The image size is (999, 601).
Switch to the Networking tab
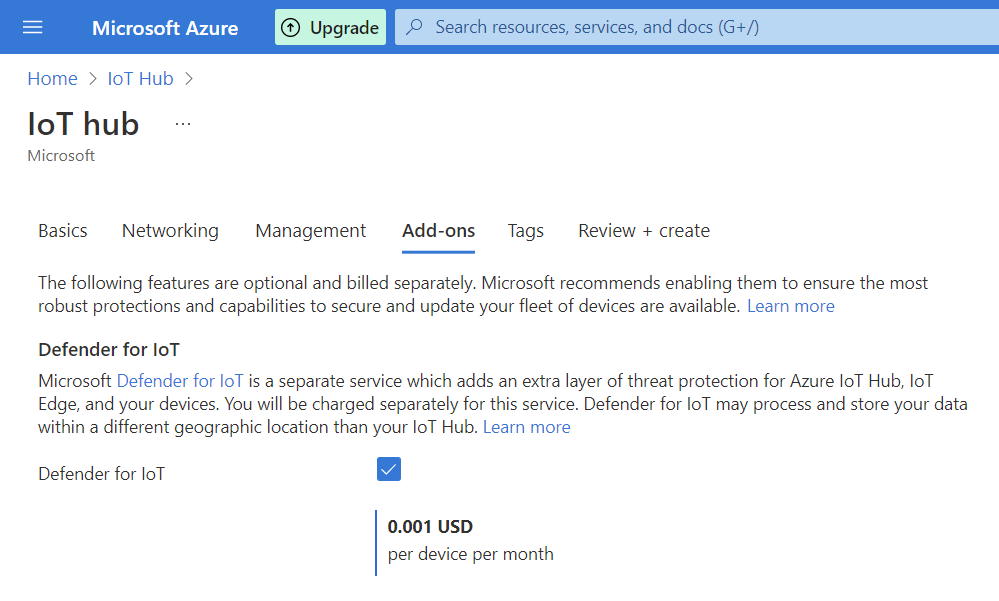tap(170, 230)
